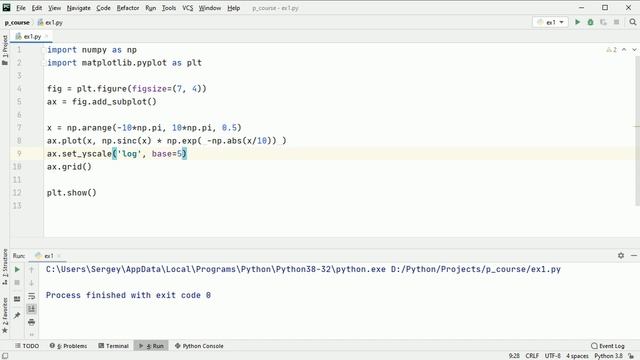The width and height of the screenshot is (640, 360).
Task: Jump to next highlighted error arrow
Action: pos(634,50)
